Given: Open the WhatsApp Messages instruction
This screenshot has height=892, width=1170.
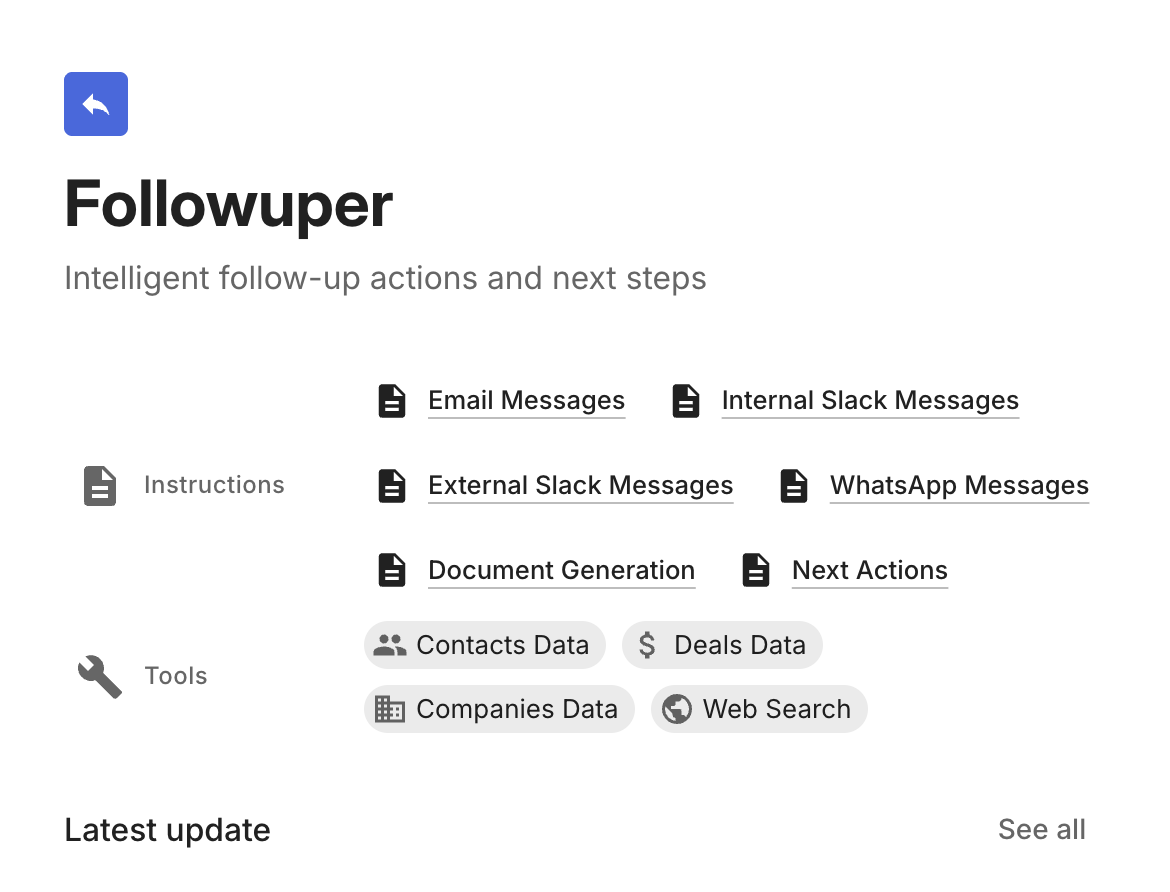Looking at the screenshot, I should pyautogui.click(x=959, y=486).
